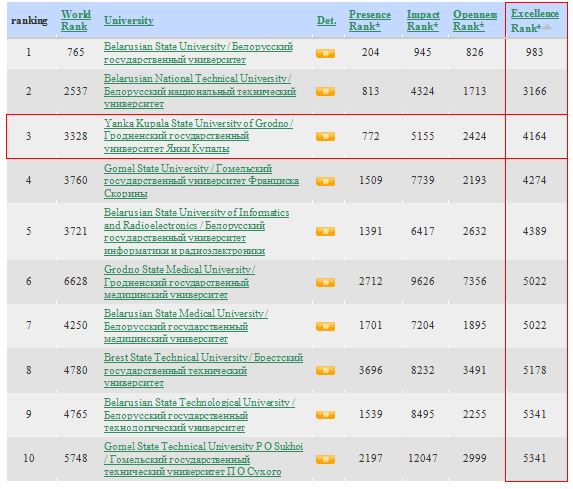Screen dimensions: 573x489
Task: Select world rank value 4765
Action: [76, 414]
